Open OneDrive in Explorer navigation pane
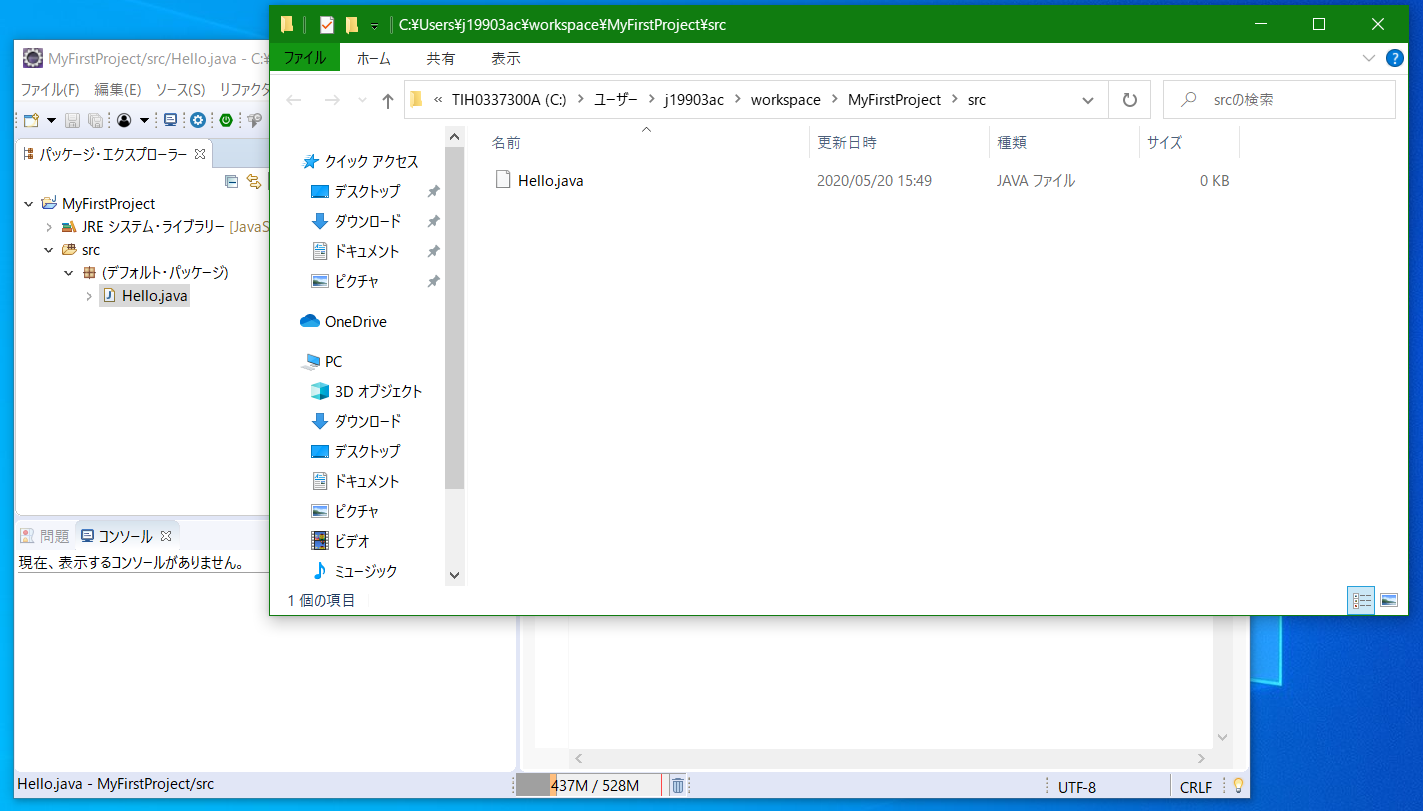1423x811 pixels. pyautogui.click(x=355, y=321)
